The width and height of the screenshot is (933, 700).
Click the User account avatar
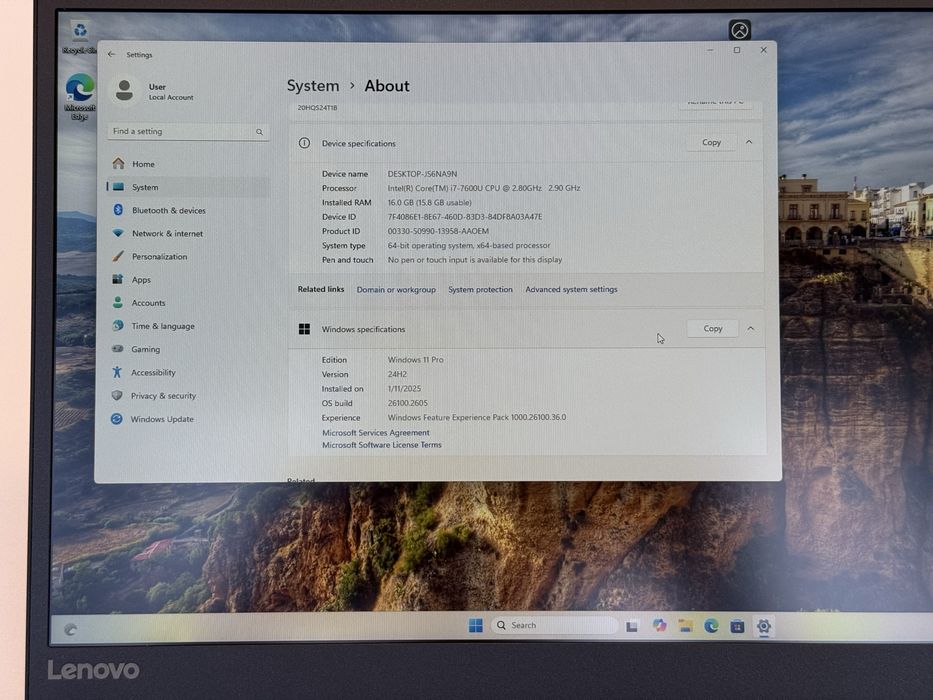(x=124, y=90)
